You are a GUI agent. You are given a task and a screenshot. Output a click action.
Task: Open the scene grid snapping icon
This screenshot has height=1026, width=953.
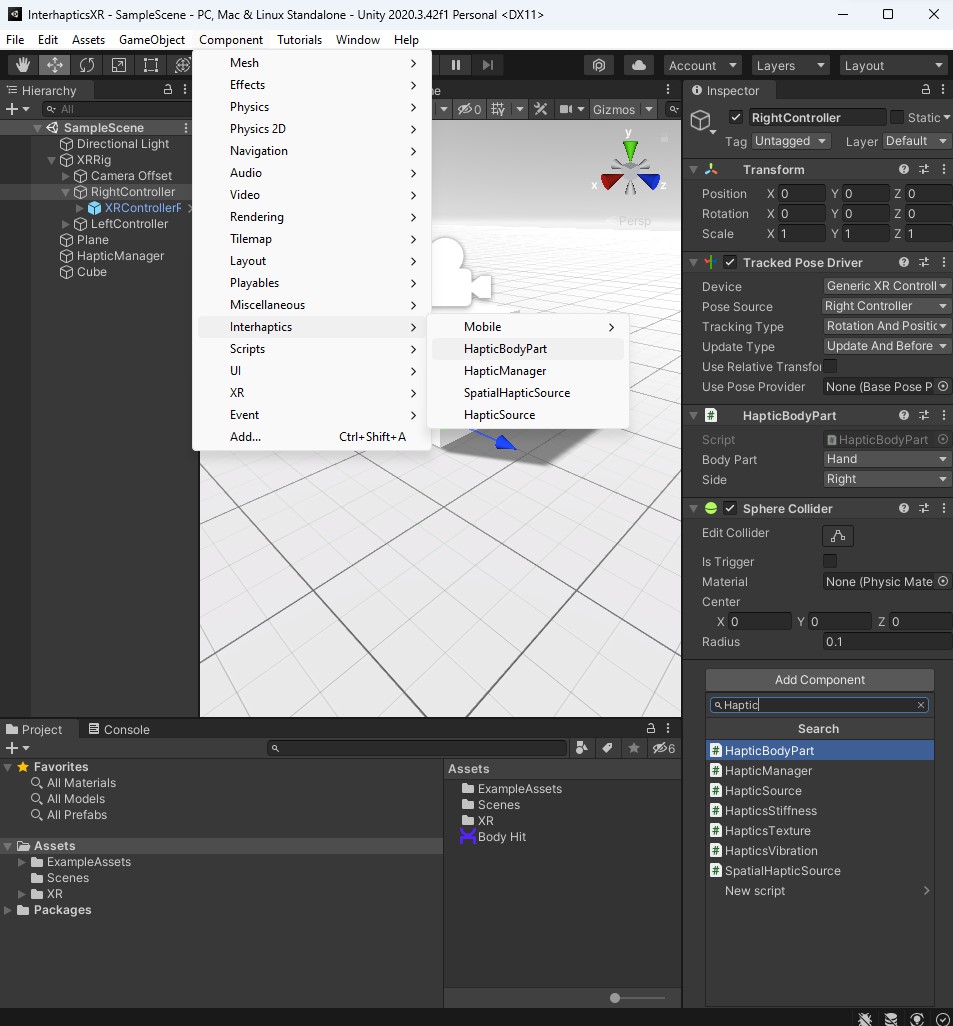(x=498, y=109)
